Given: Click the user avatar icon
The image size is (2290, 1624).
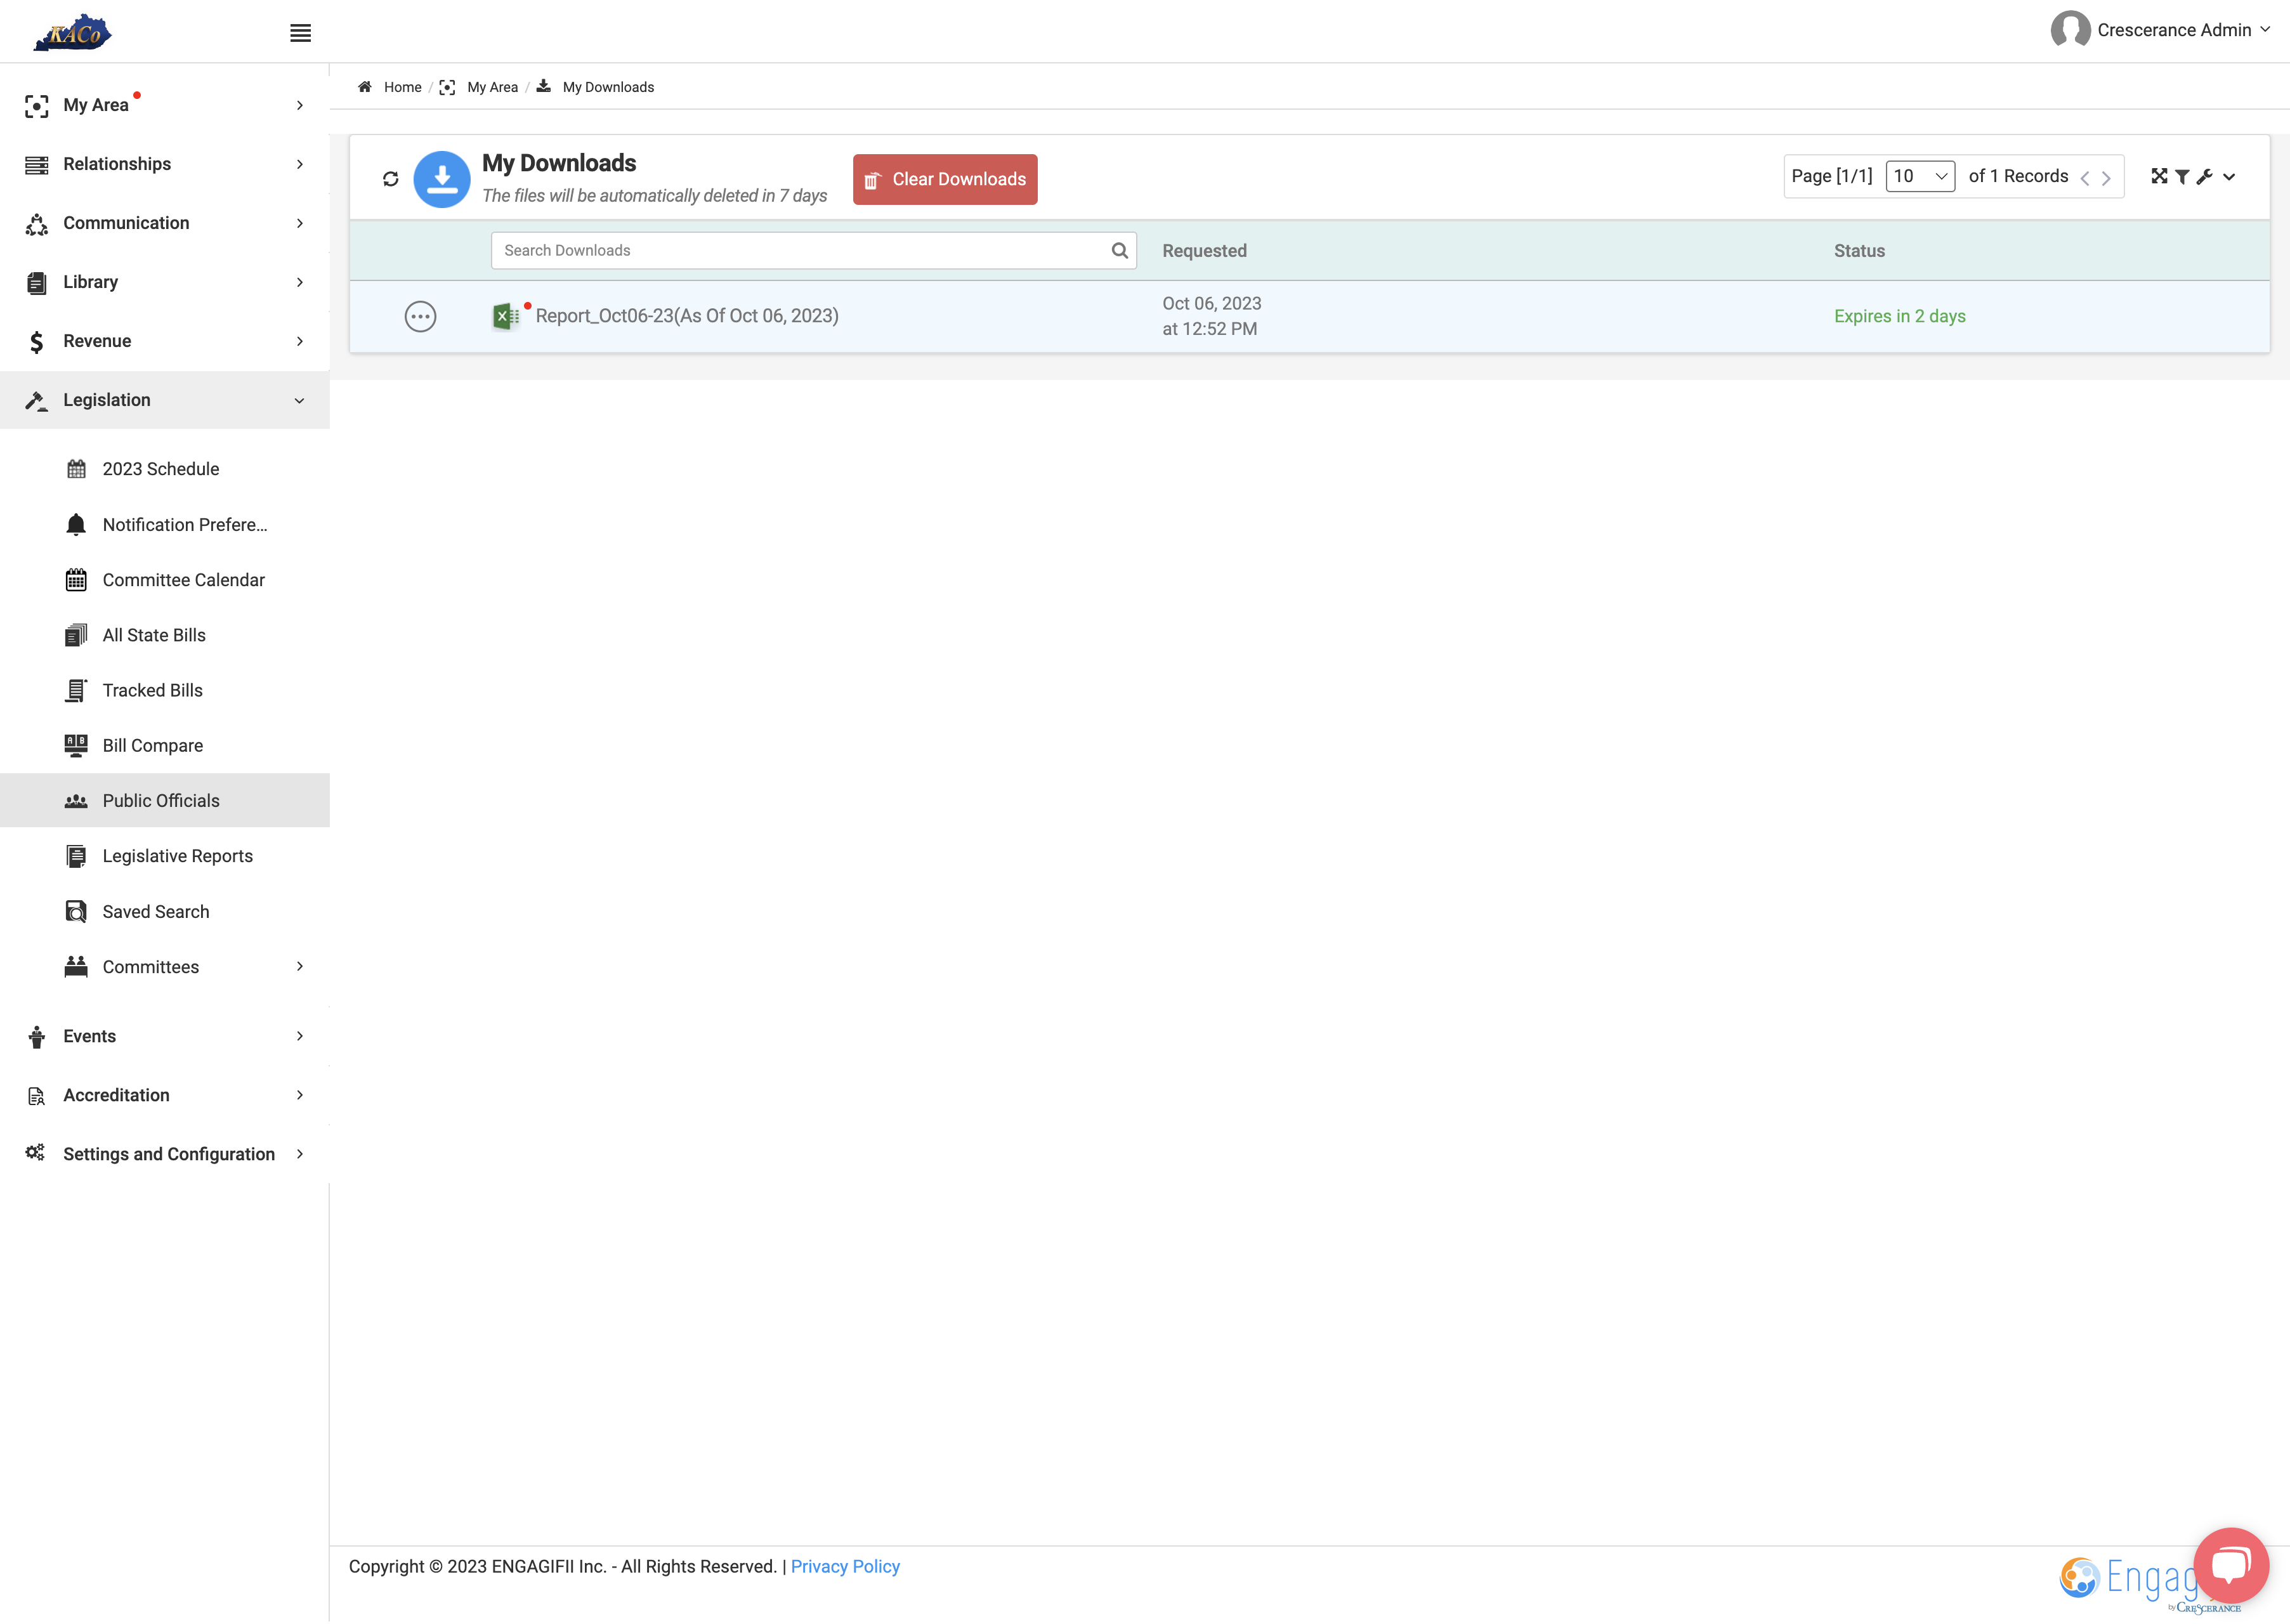Looking at the screenshot, I should pos(2070,30).
